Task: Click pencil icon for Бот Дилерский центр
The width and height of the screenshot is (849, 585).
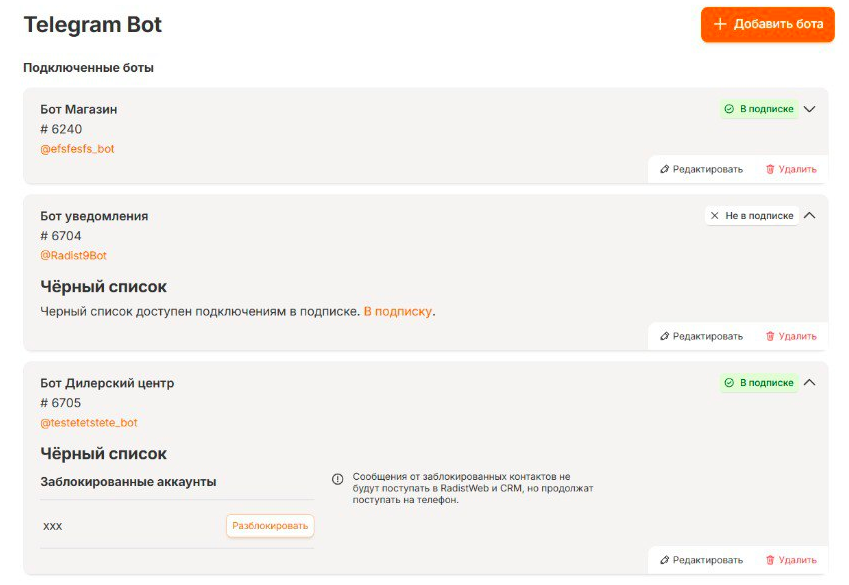Action: click(x=664, y=560)
